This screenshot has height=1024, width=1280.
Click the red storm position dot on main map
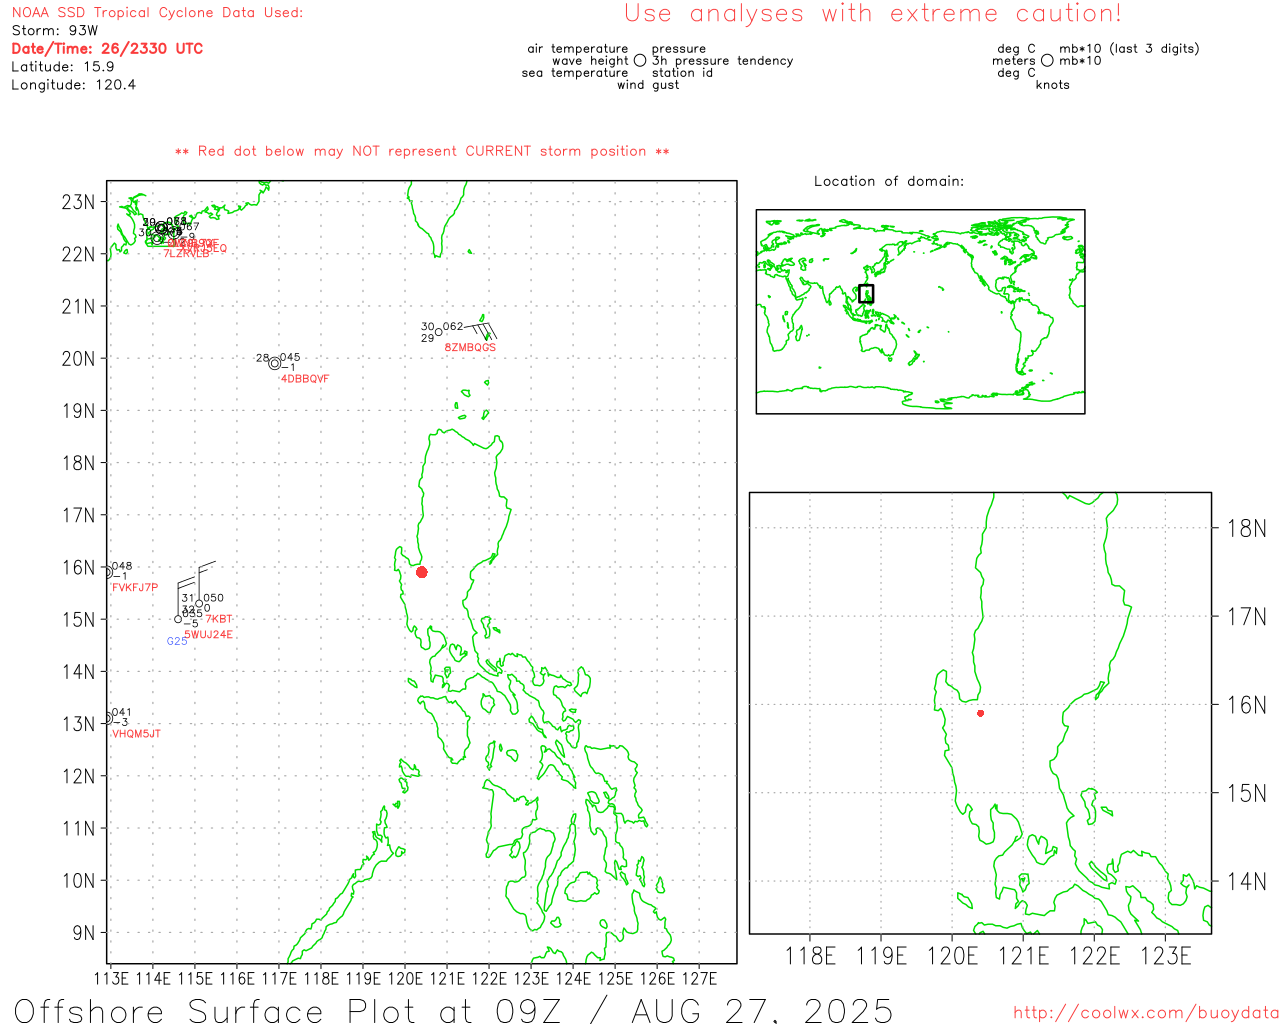pos(421,572)
